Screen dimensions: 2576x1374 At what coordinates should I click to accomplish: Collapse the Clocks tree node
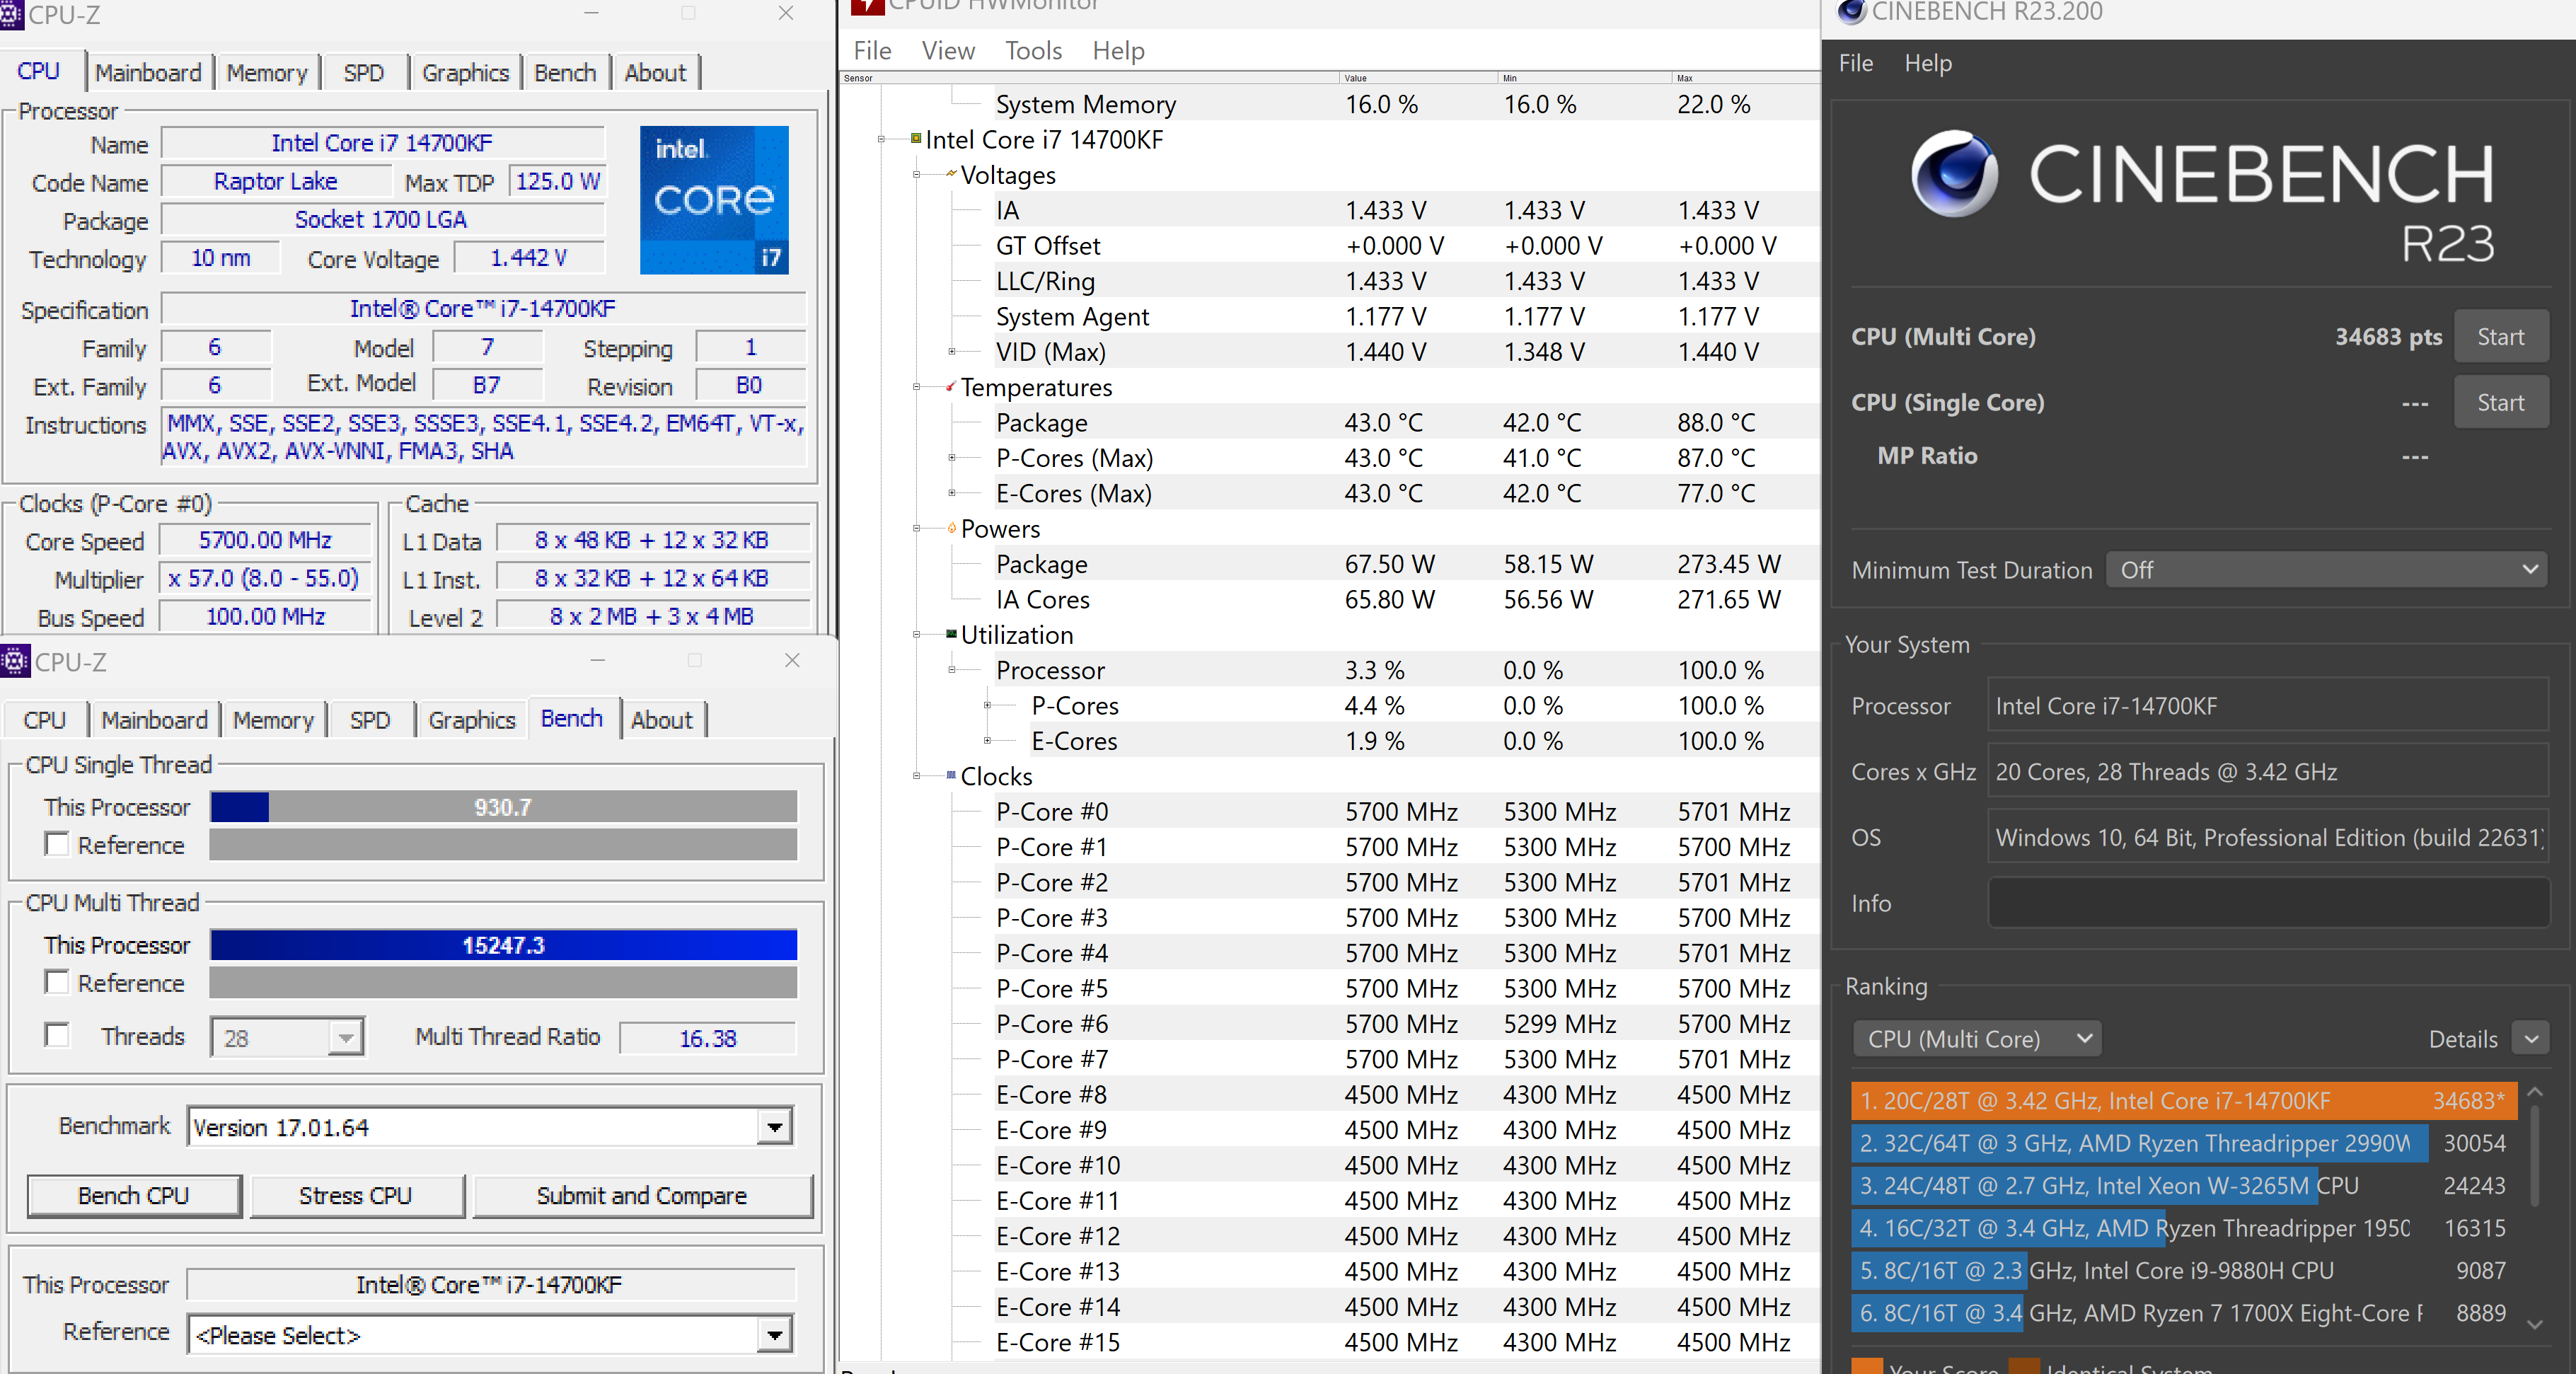tap(916, 776)
